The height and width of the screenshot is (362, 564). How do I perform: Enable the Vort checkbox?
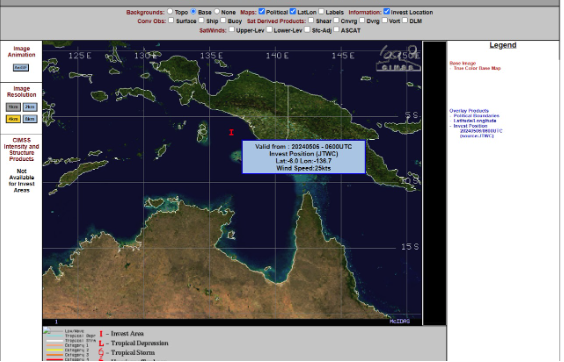[x=385, y=21]
